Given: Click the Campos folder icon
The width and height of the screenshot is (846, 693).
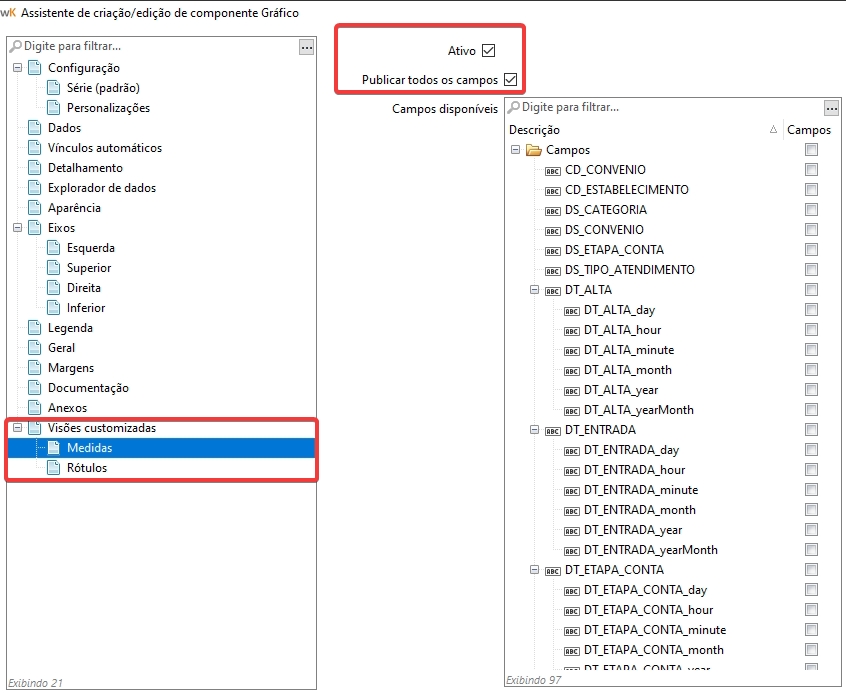Looking at the screenshot, I should click(534, 150).
